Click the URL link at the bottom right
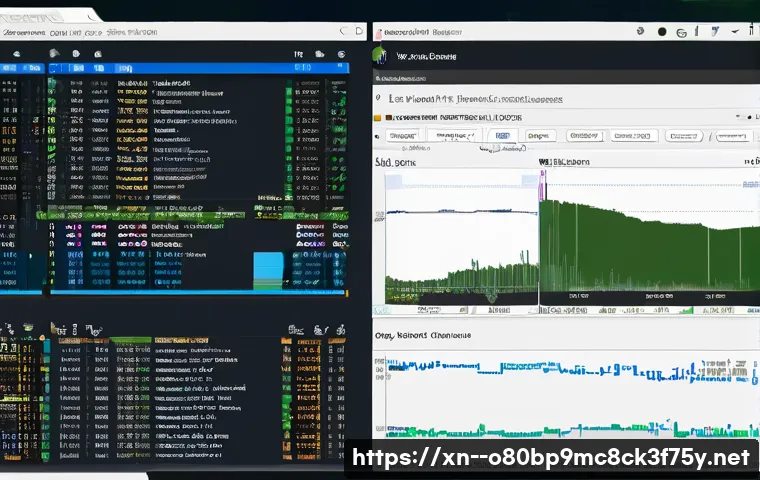The width and height of the screenshot is (760, 480). 549,458
